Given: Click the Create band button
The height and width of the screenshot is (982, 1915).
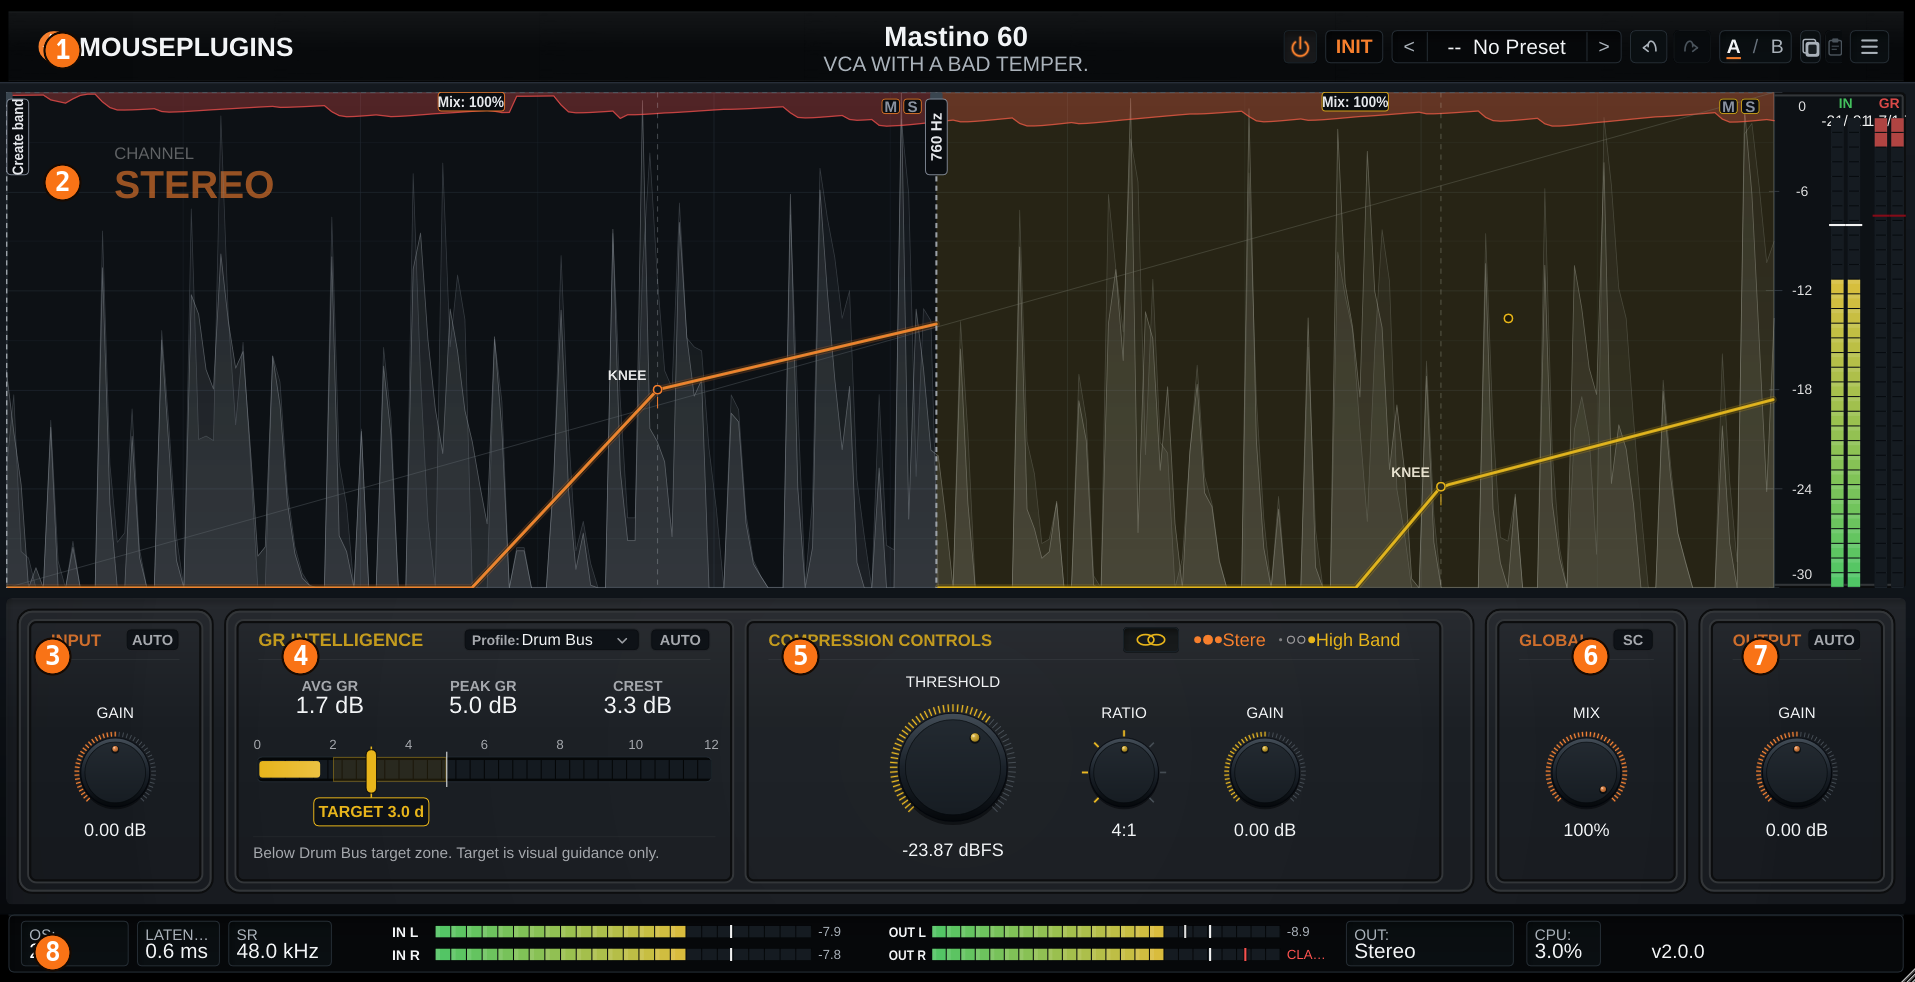Looking at the screenshot, I should pyautogui.click(x=18, y=137).
